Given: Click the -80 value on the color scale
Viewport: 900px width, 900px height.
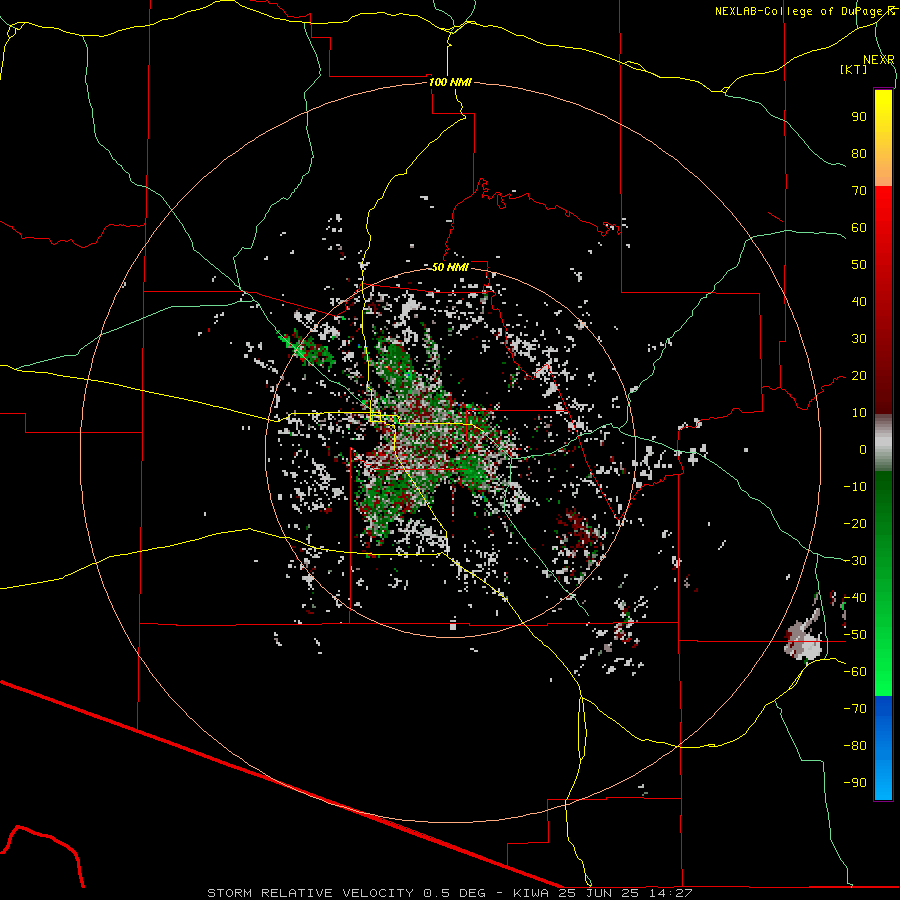Looking at the screenshot, I should tap(855, 746).
